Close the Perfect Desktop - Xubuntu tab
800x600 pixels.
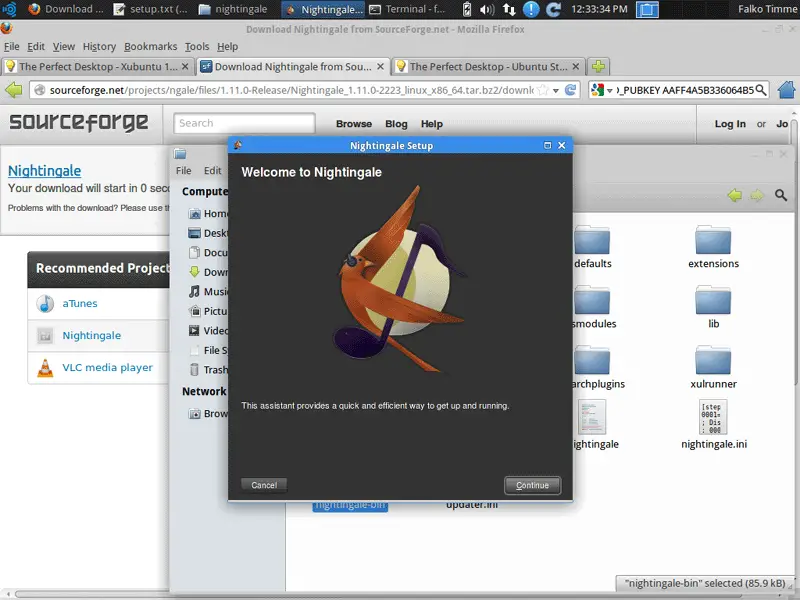(x=185, y=66)
